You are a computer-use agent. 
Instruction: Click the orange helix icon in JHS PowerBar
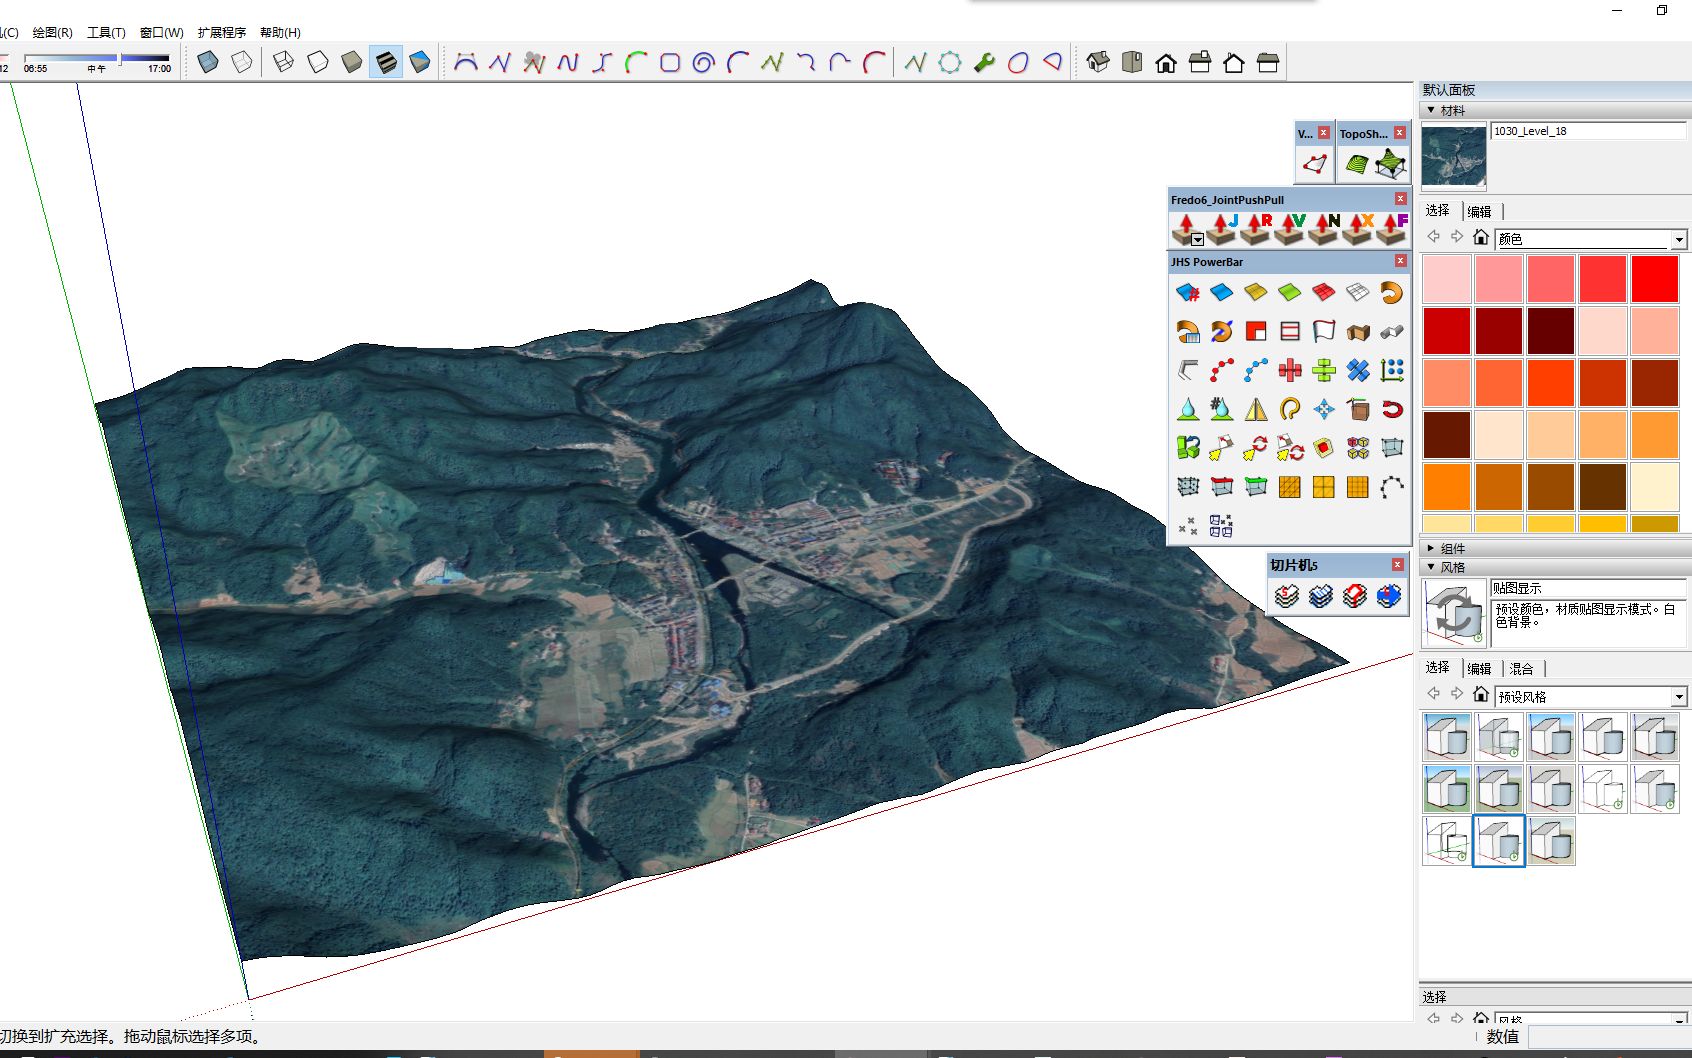click(1391, 292)
